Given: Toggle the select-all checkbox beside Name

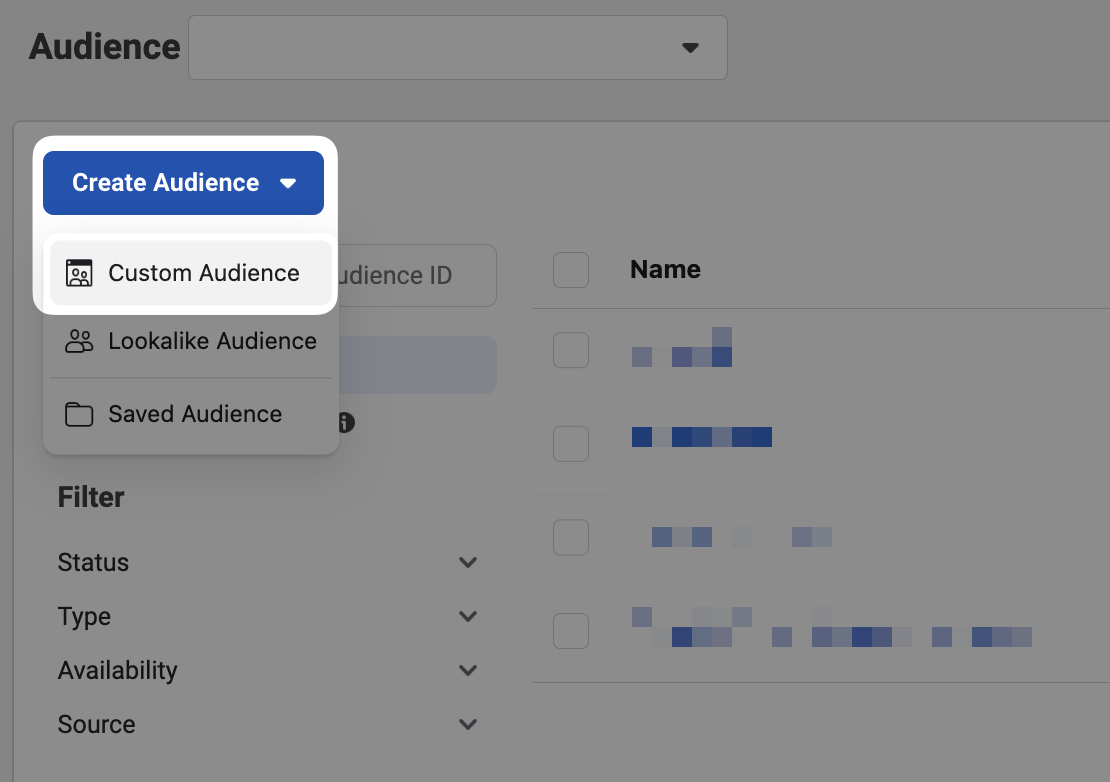Looking at the screenshot, I should click(x=571, y=270).
